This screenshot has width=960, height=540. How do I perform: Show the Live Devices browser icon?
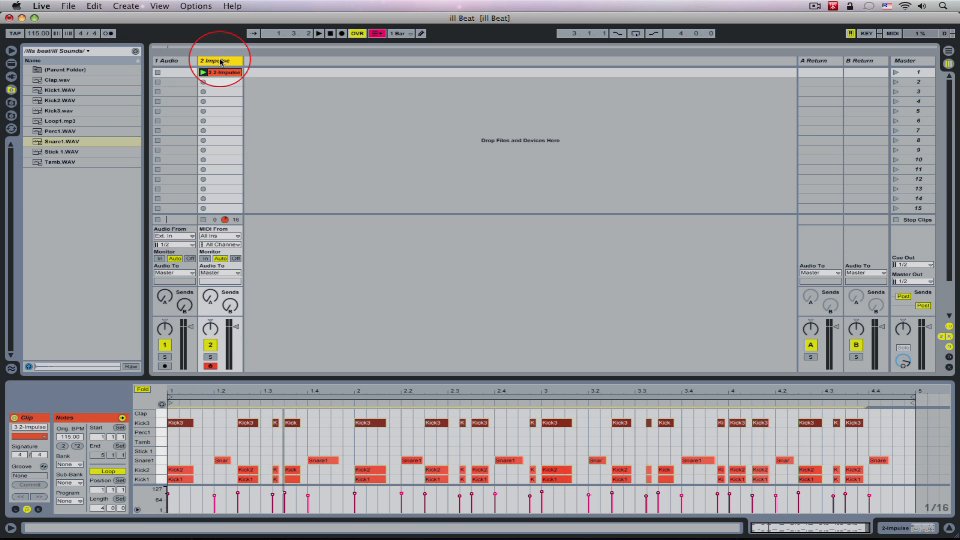tap(11, 64)
